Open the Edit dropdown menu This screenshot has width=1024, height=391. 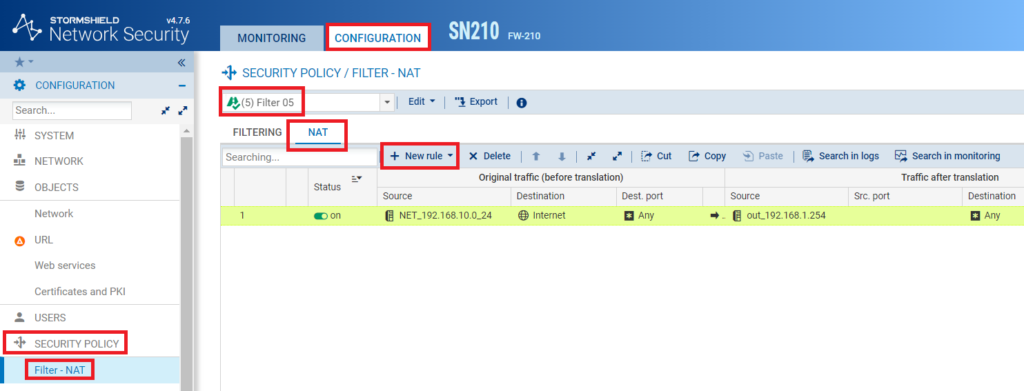pos(421,102)
